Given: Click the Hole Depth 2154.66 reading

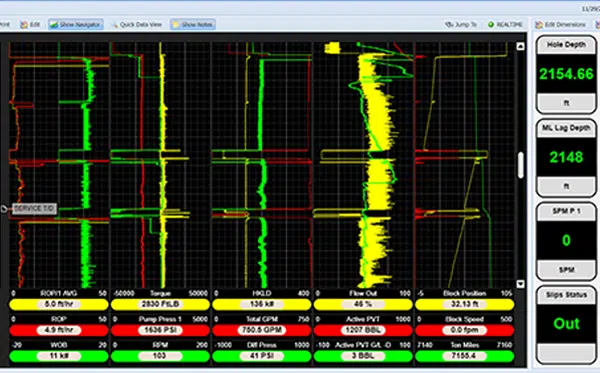Looking at the screenshot, I should point(566,74).
